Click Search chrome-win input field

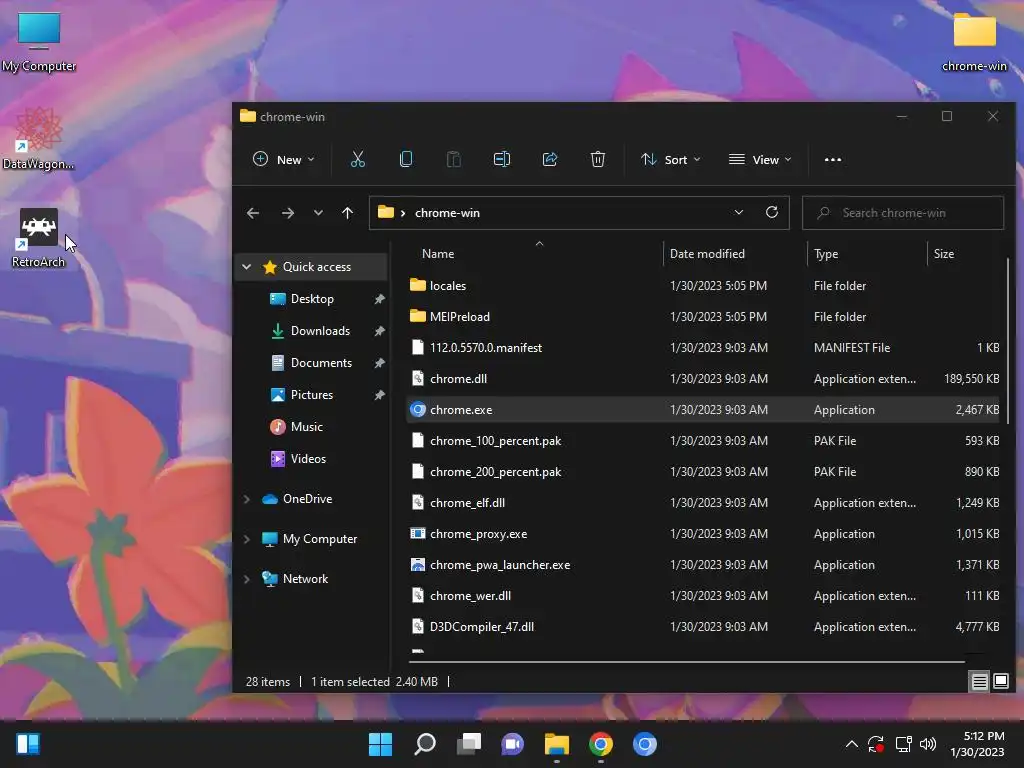pos(903,213)
